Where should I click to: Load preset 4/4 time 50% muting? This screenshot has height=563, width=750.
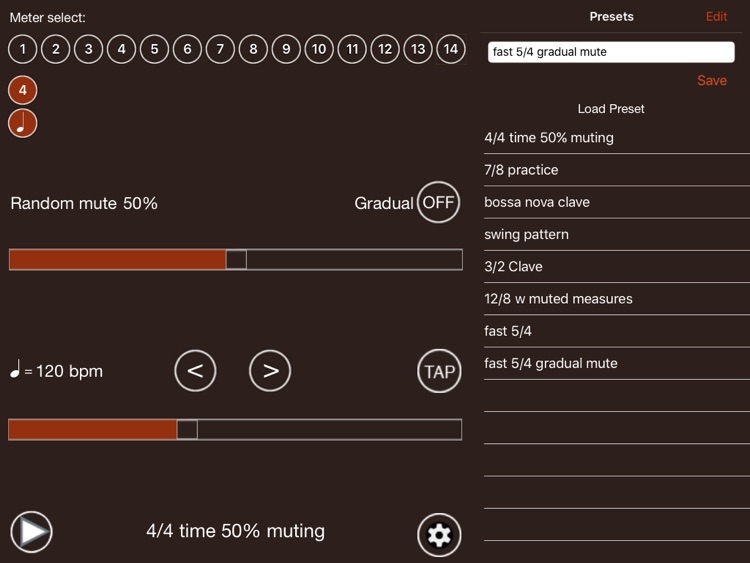[617, 138]
